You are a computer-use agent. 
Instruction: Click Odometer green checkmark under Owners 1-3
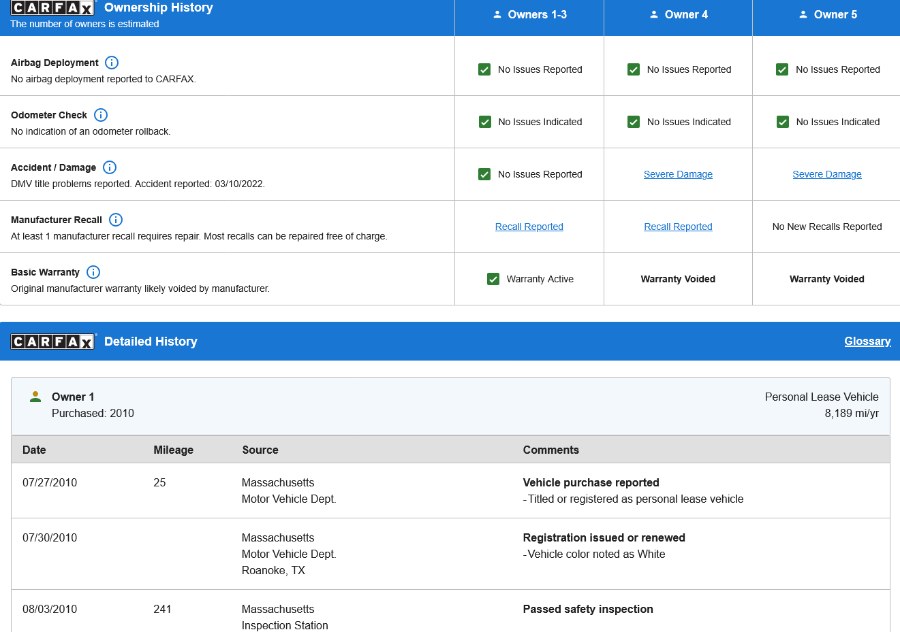tap(485, 122)
